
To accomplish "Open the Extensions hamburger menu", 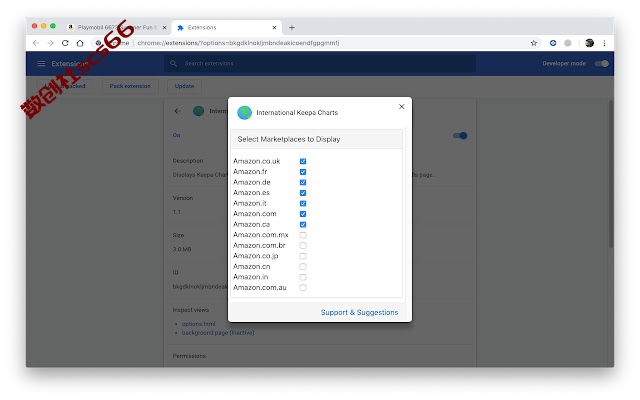I will (x=41, y=63).
